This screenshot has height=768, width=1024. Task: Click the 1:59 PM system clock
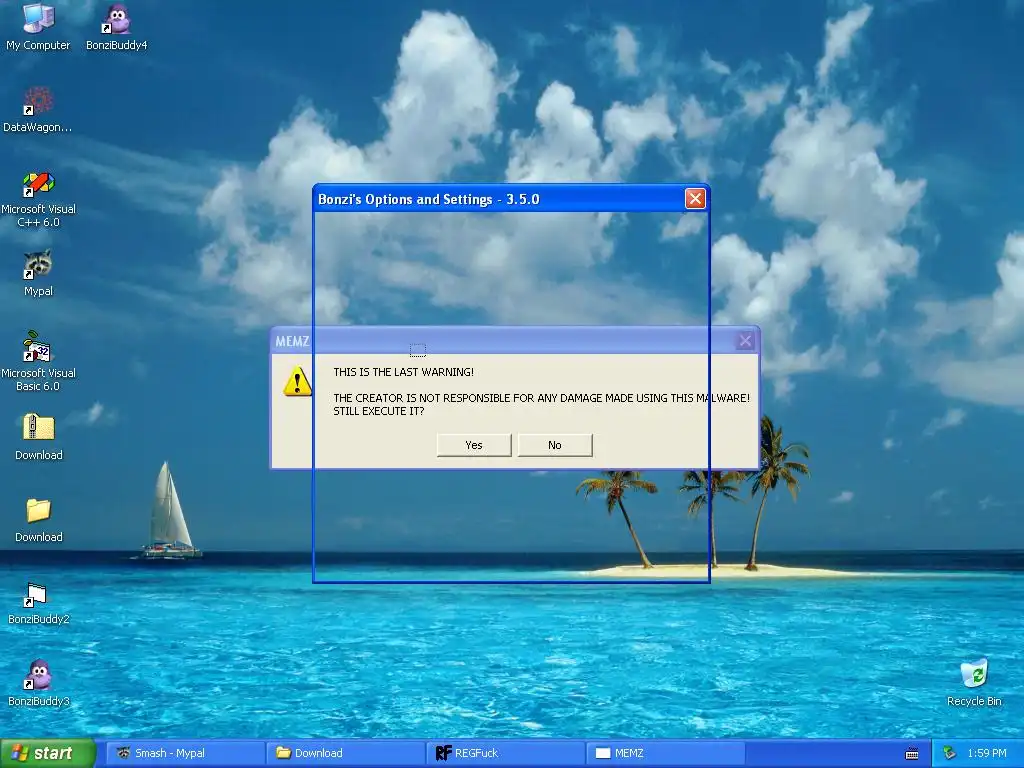987,754
